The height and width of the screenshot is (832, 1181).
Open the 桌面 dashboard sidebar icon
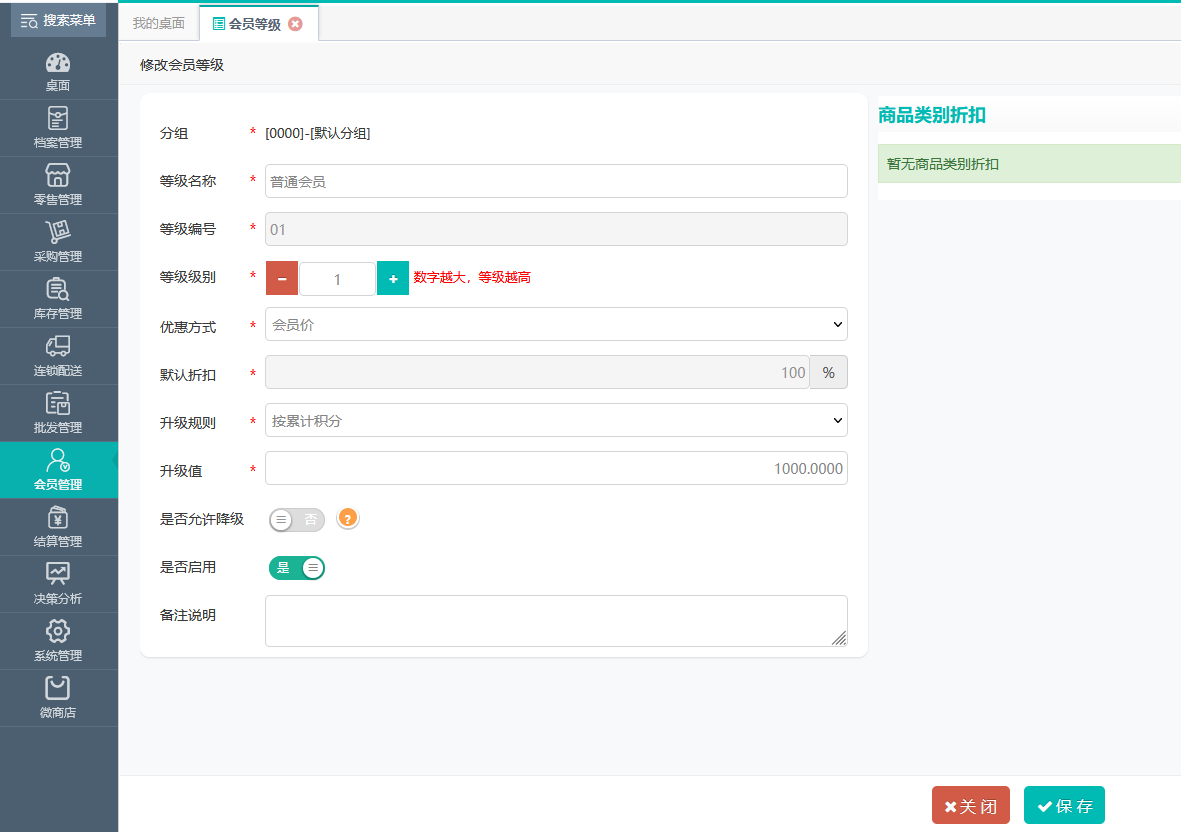(x=58, y=72)
